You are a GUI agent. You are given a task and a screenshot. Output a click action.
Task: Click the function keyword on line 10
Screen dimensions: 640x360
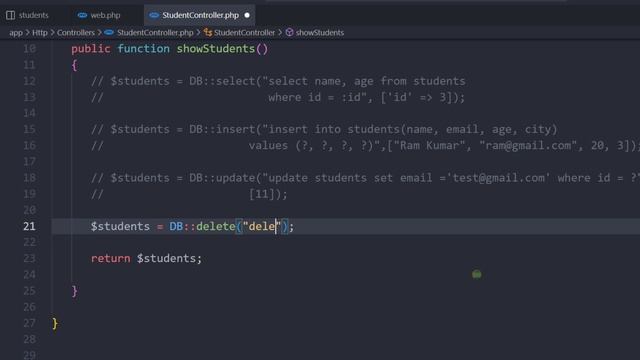pyautogui.click(x=143, y=49)
